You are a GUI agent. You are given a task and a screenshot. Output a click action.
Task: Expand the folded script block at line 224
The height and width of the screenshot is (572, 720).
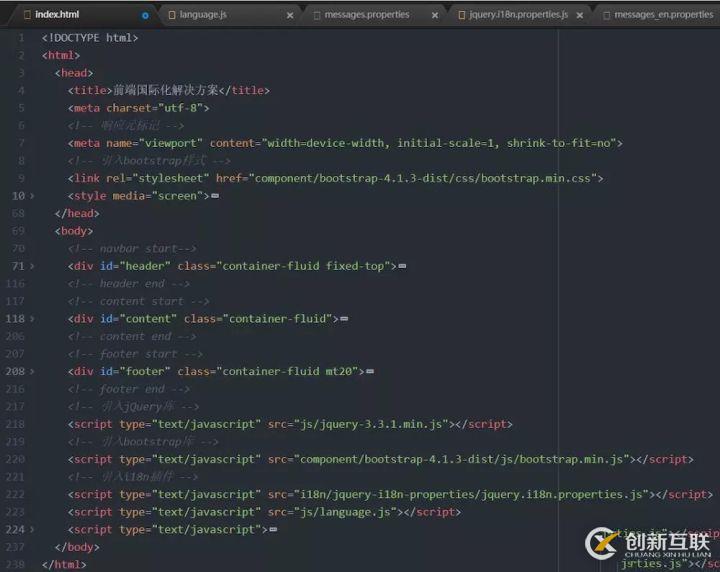click(x=32, y=530)
